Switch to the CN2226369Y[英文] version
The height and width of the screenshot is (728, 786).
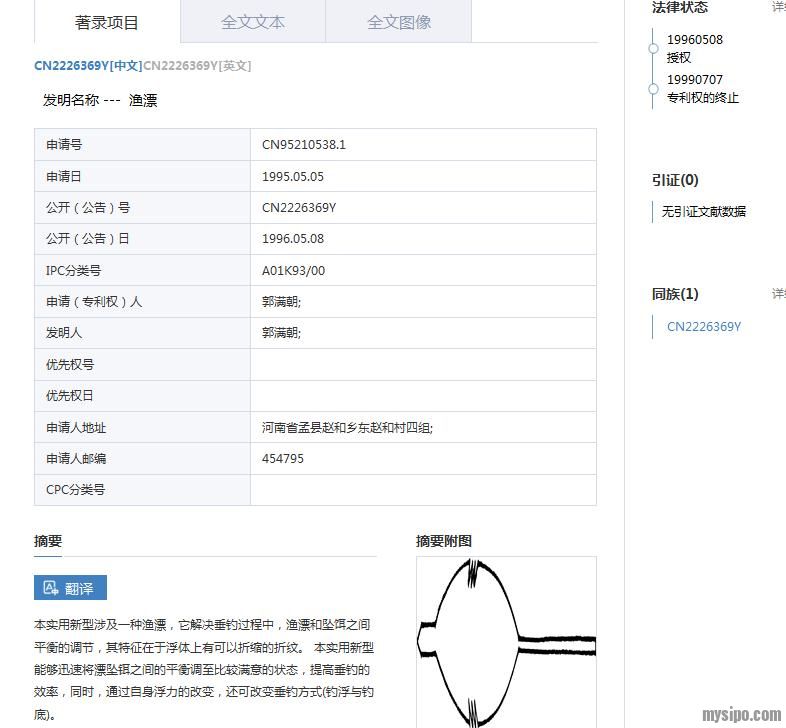[x=197, y=66]
